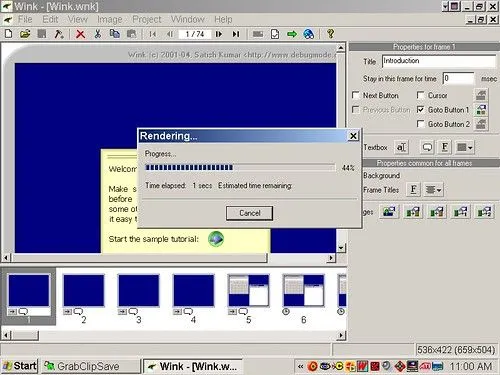
Task: Click the Goto Button 2 settings icon
Action: (x=481, y=124)
